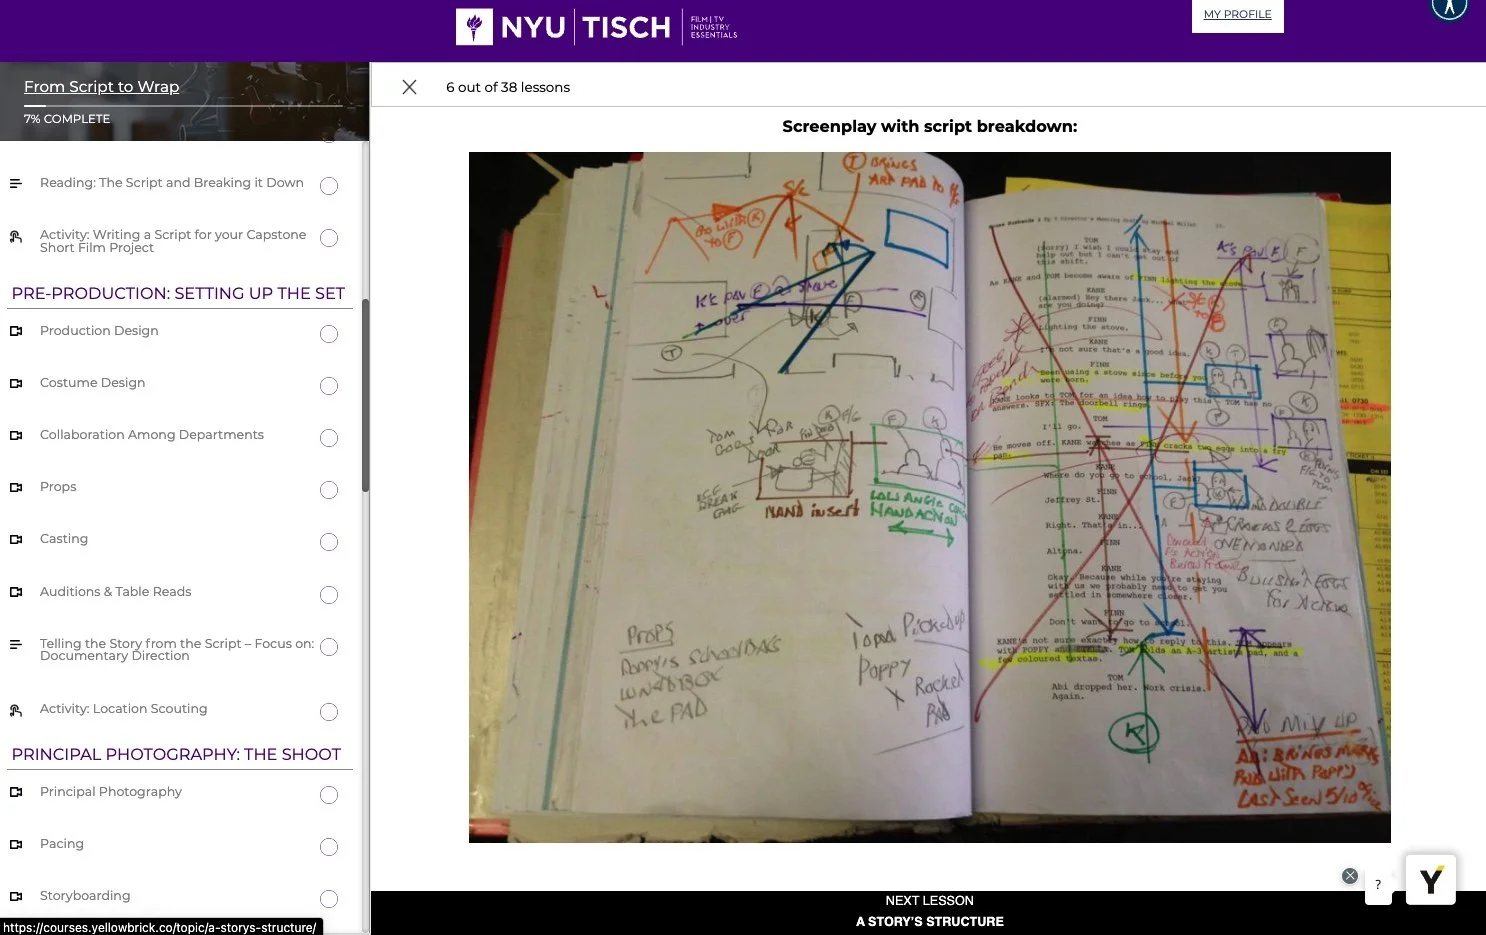Click the reading icon beside "Reading: The Script and Breaking it Down"
The height and width of the screenshot is (935, 1486).
16,184
